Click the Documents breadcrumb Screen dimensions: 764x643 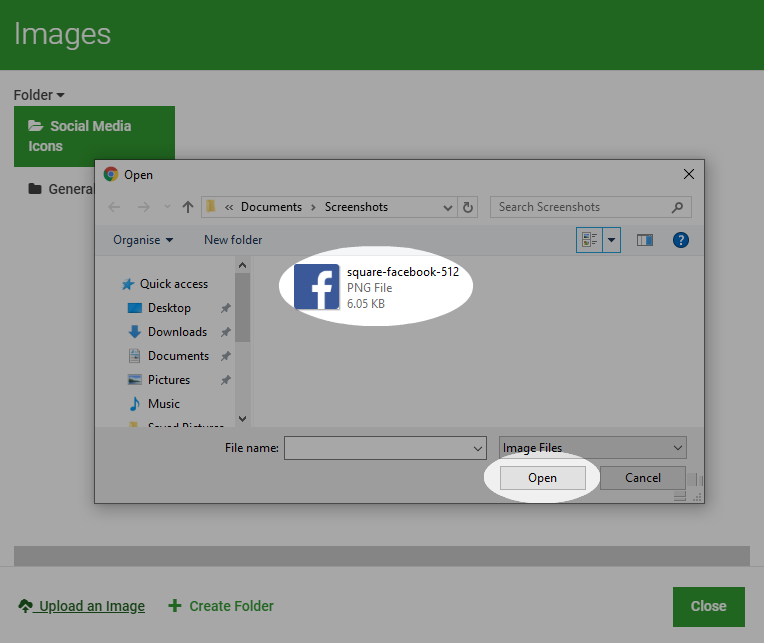(271, 207)
